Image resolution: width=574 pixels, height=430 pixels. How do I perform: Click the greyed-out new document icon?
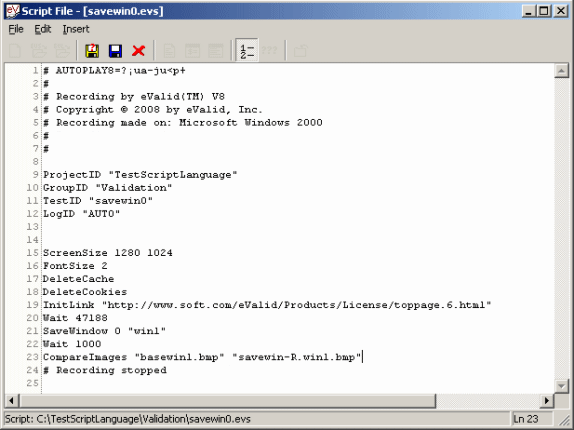coord(15,51)
